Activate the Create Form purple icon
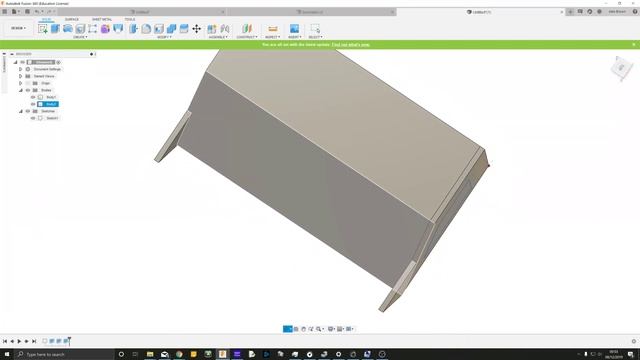 pos(105,29)
